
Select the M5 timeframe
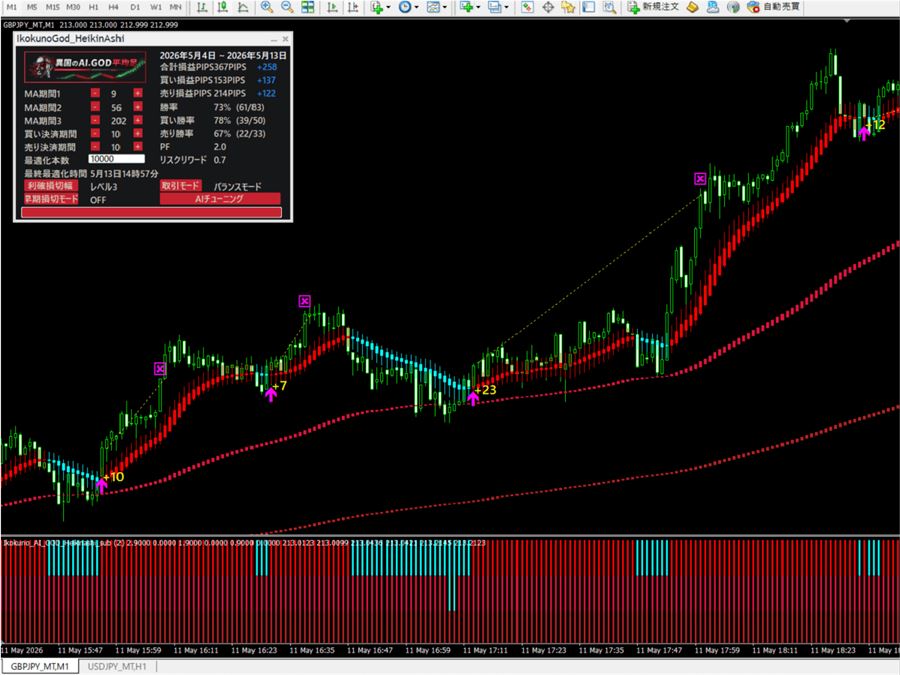(32, 7)
